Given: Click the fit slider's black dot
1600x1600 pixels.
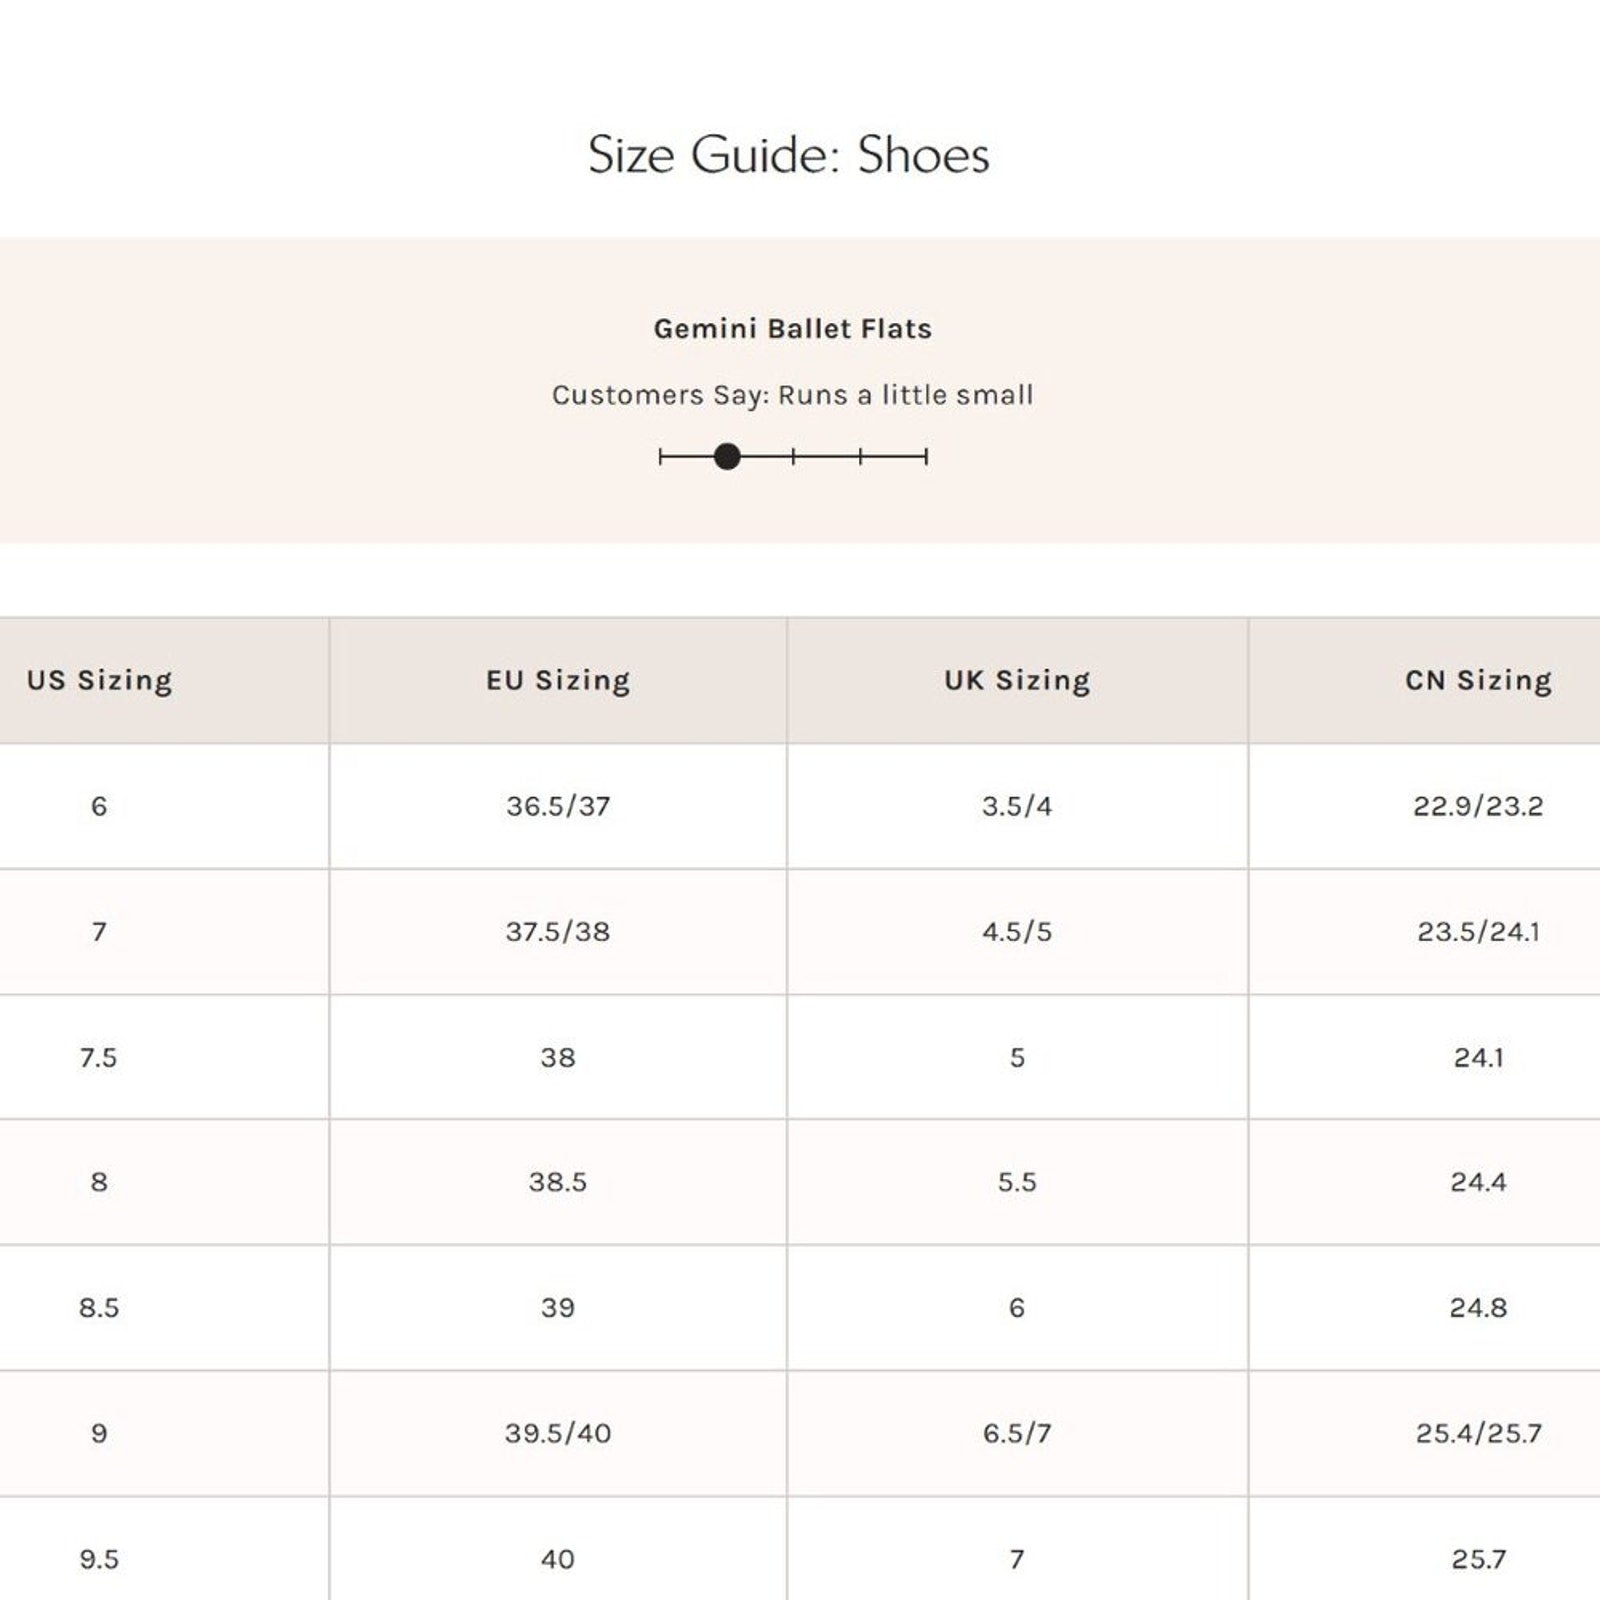Looking at the screenshot, I should 727,457.
